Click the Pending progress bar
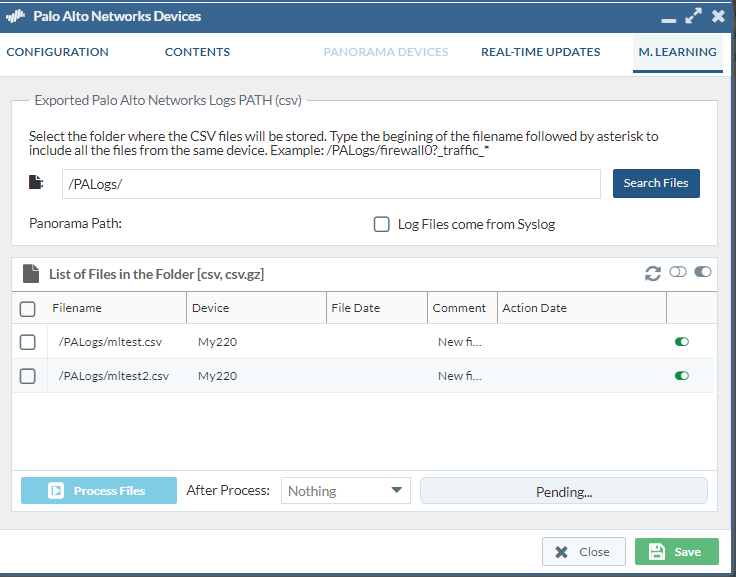Viewport: 736px width, 577px height. pyautogui.click(x=563, y=491)
